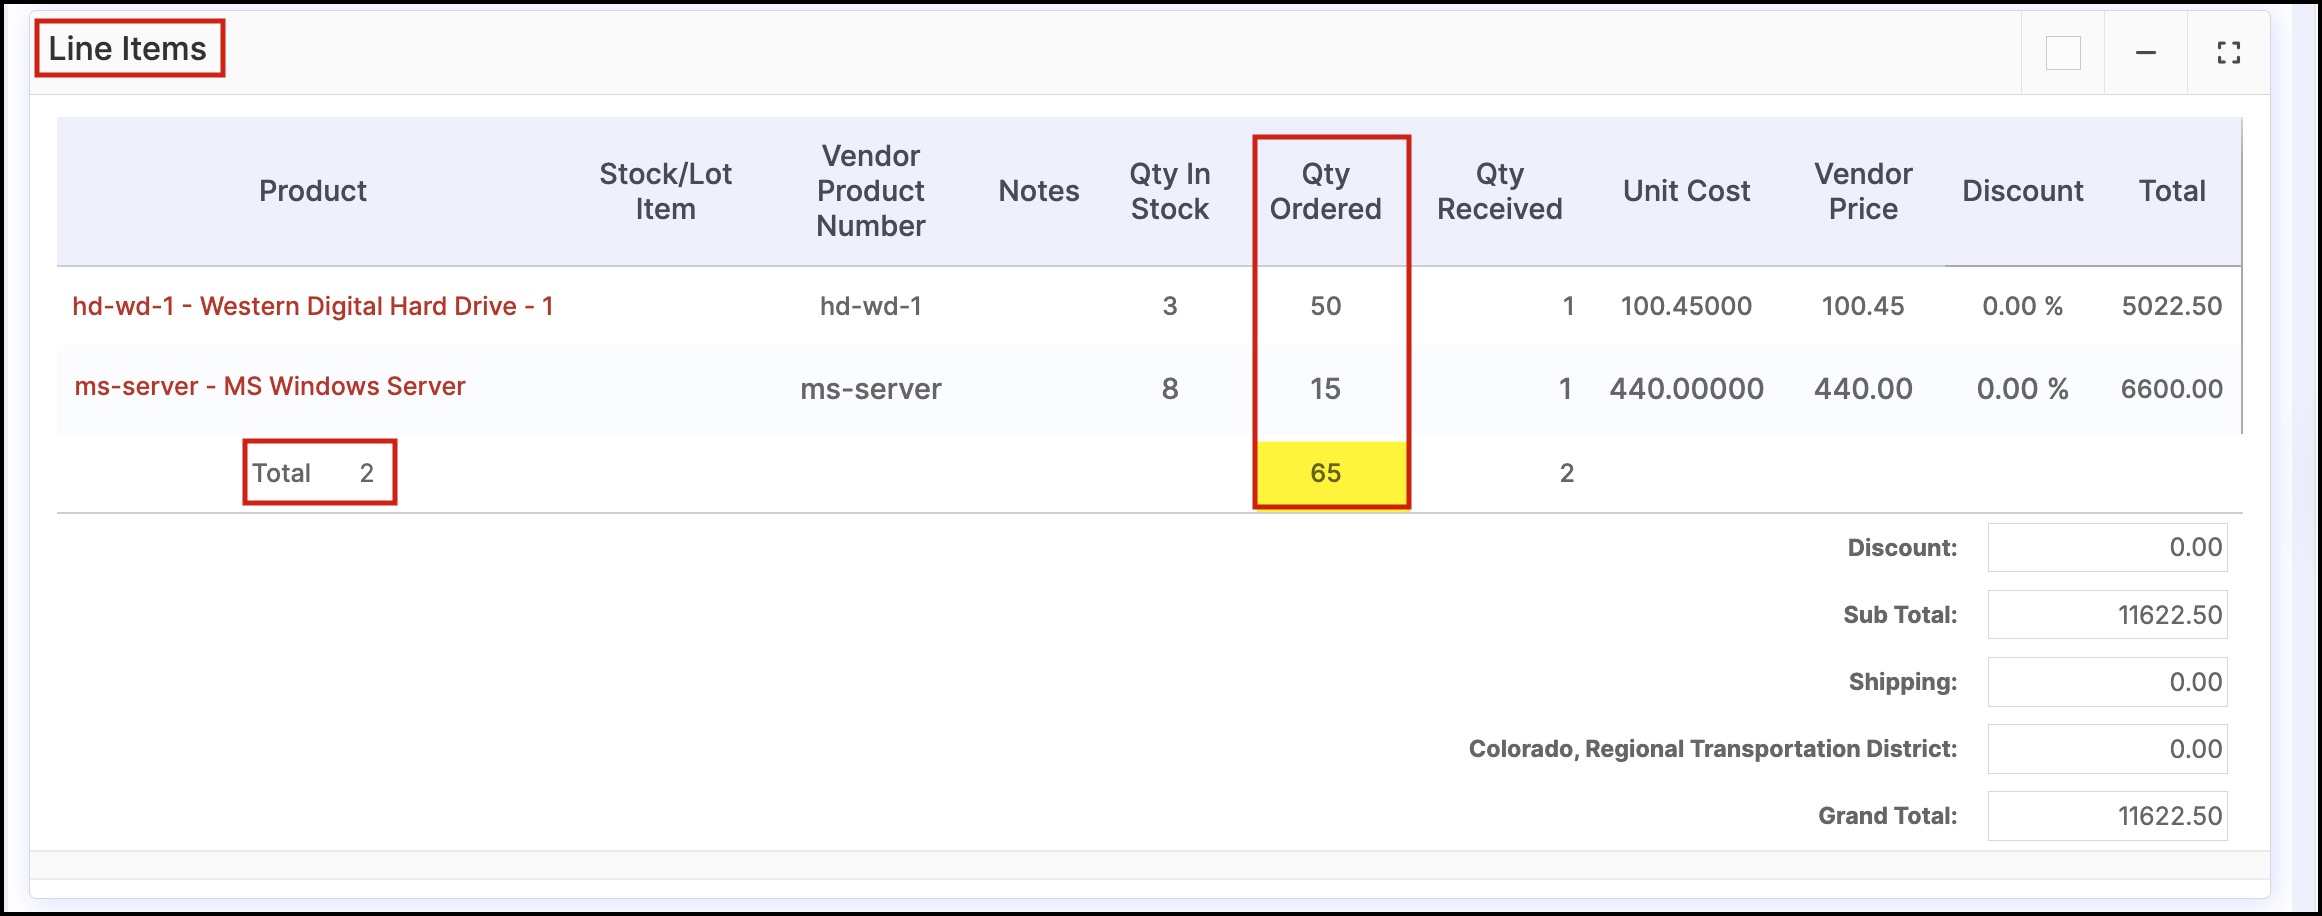
Task: Select the Total 2 line count label
Action: pos(313,473)
